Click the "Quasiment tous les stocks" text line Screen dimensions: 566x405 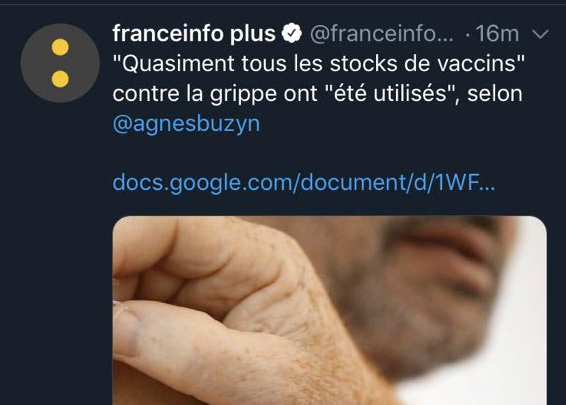318,63
